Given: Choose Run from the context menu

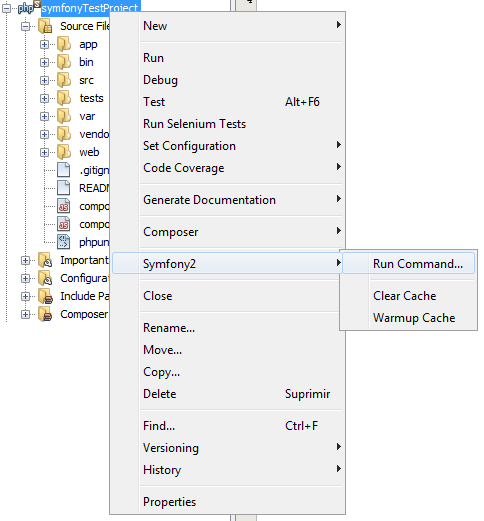Looking at the screenshot, I should 227,58.
